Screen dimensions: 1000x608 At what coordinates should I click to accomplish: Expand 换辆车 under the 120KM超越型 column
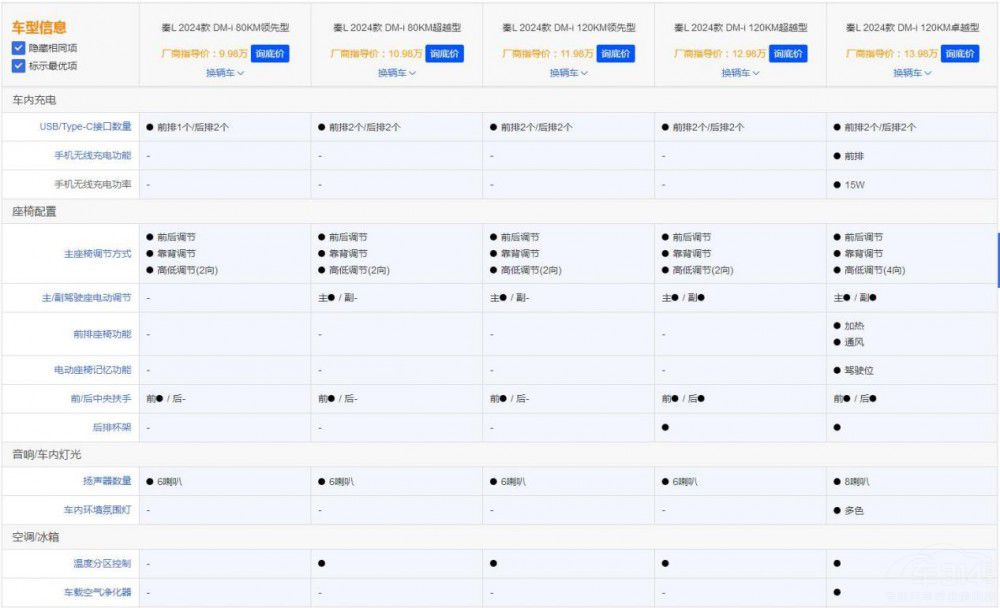(741, 73)
